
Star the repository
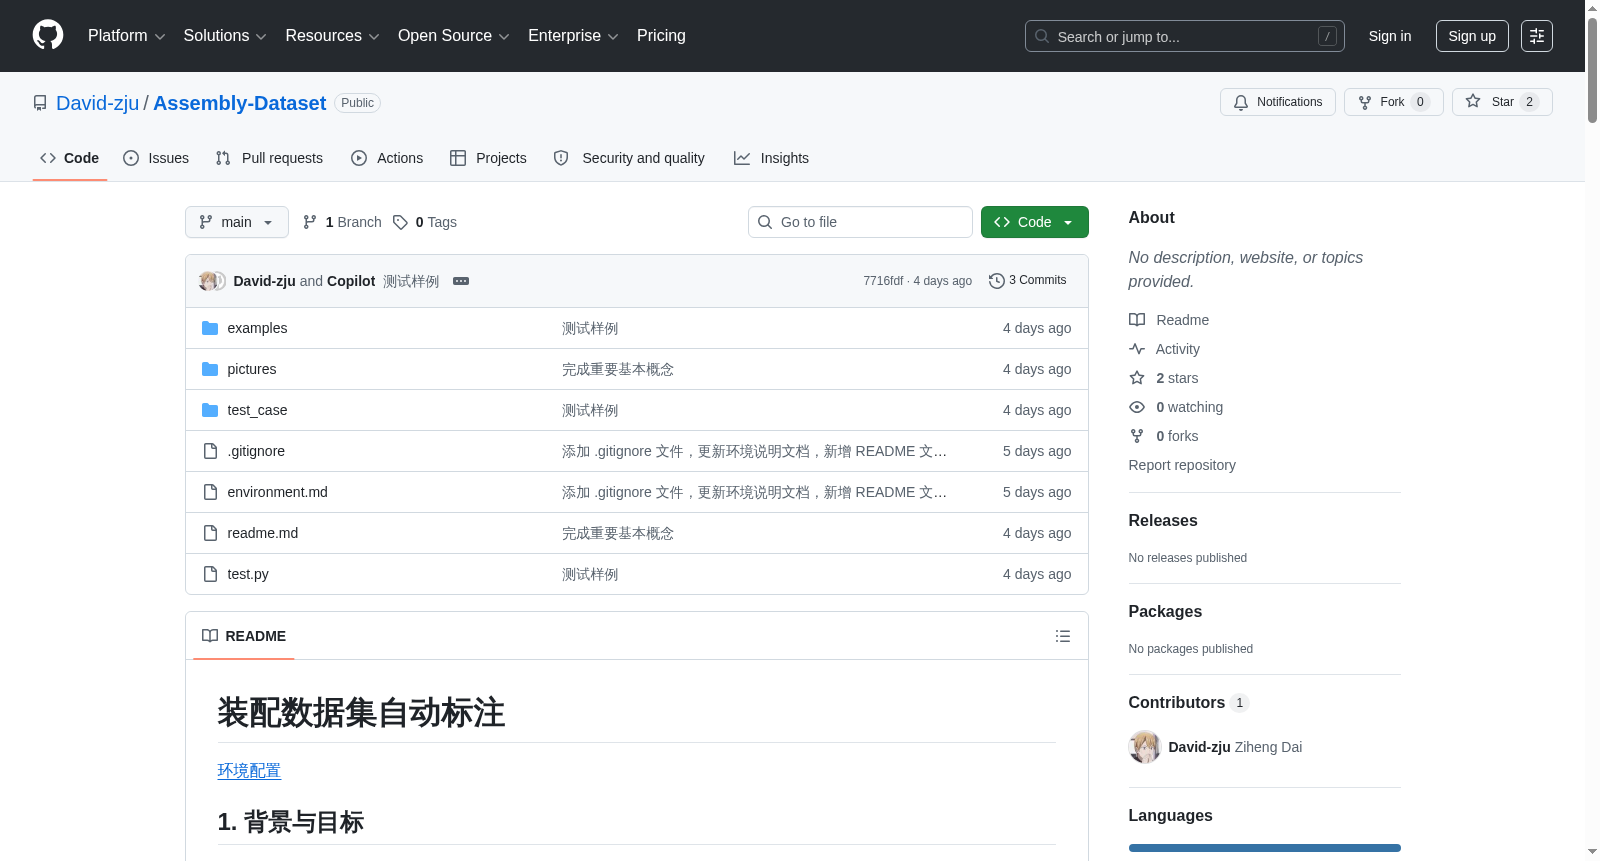click(1501, 102)
